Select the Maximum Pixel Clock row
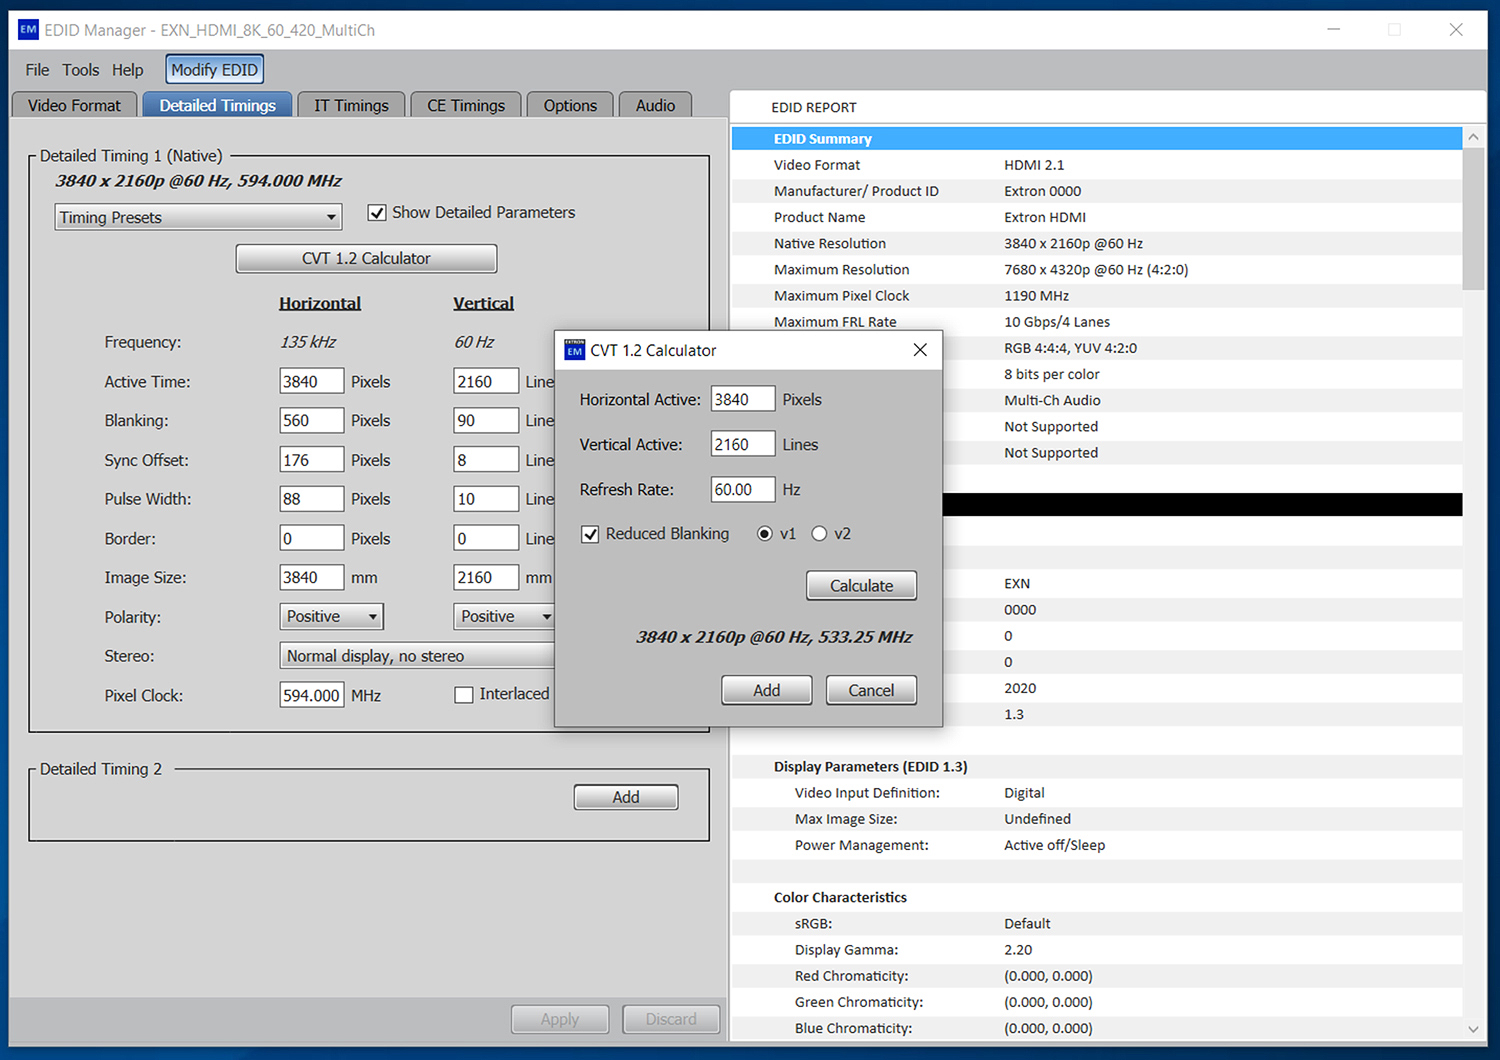This screenshot has height=1060, width=1500. pyautogui.click(x=1097, y=296)
